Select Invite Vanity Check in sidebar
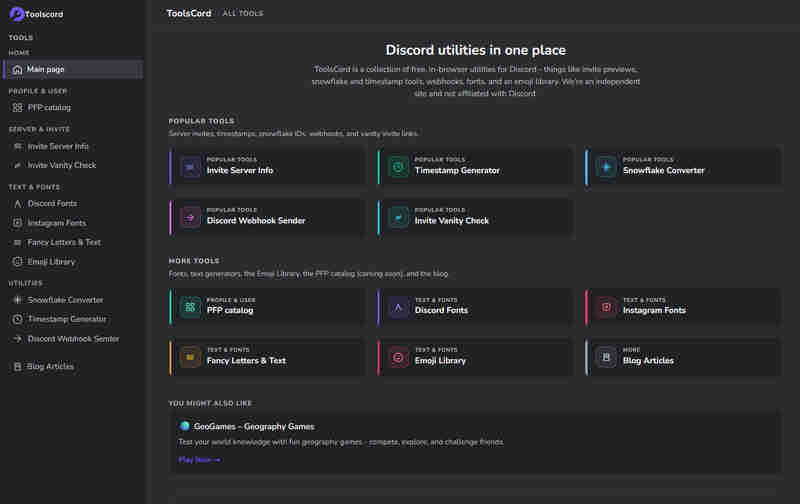Image resolution: width=800 pixels, height=504 pixels. (73, 165)
